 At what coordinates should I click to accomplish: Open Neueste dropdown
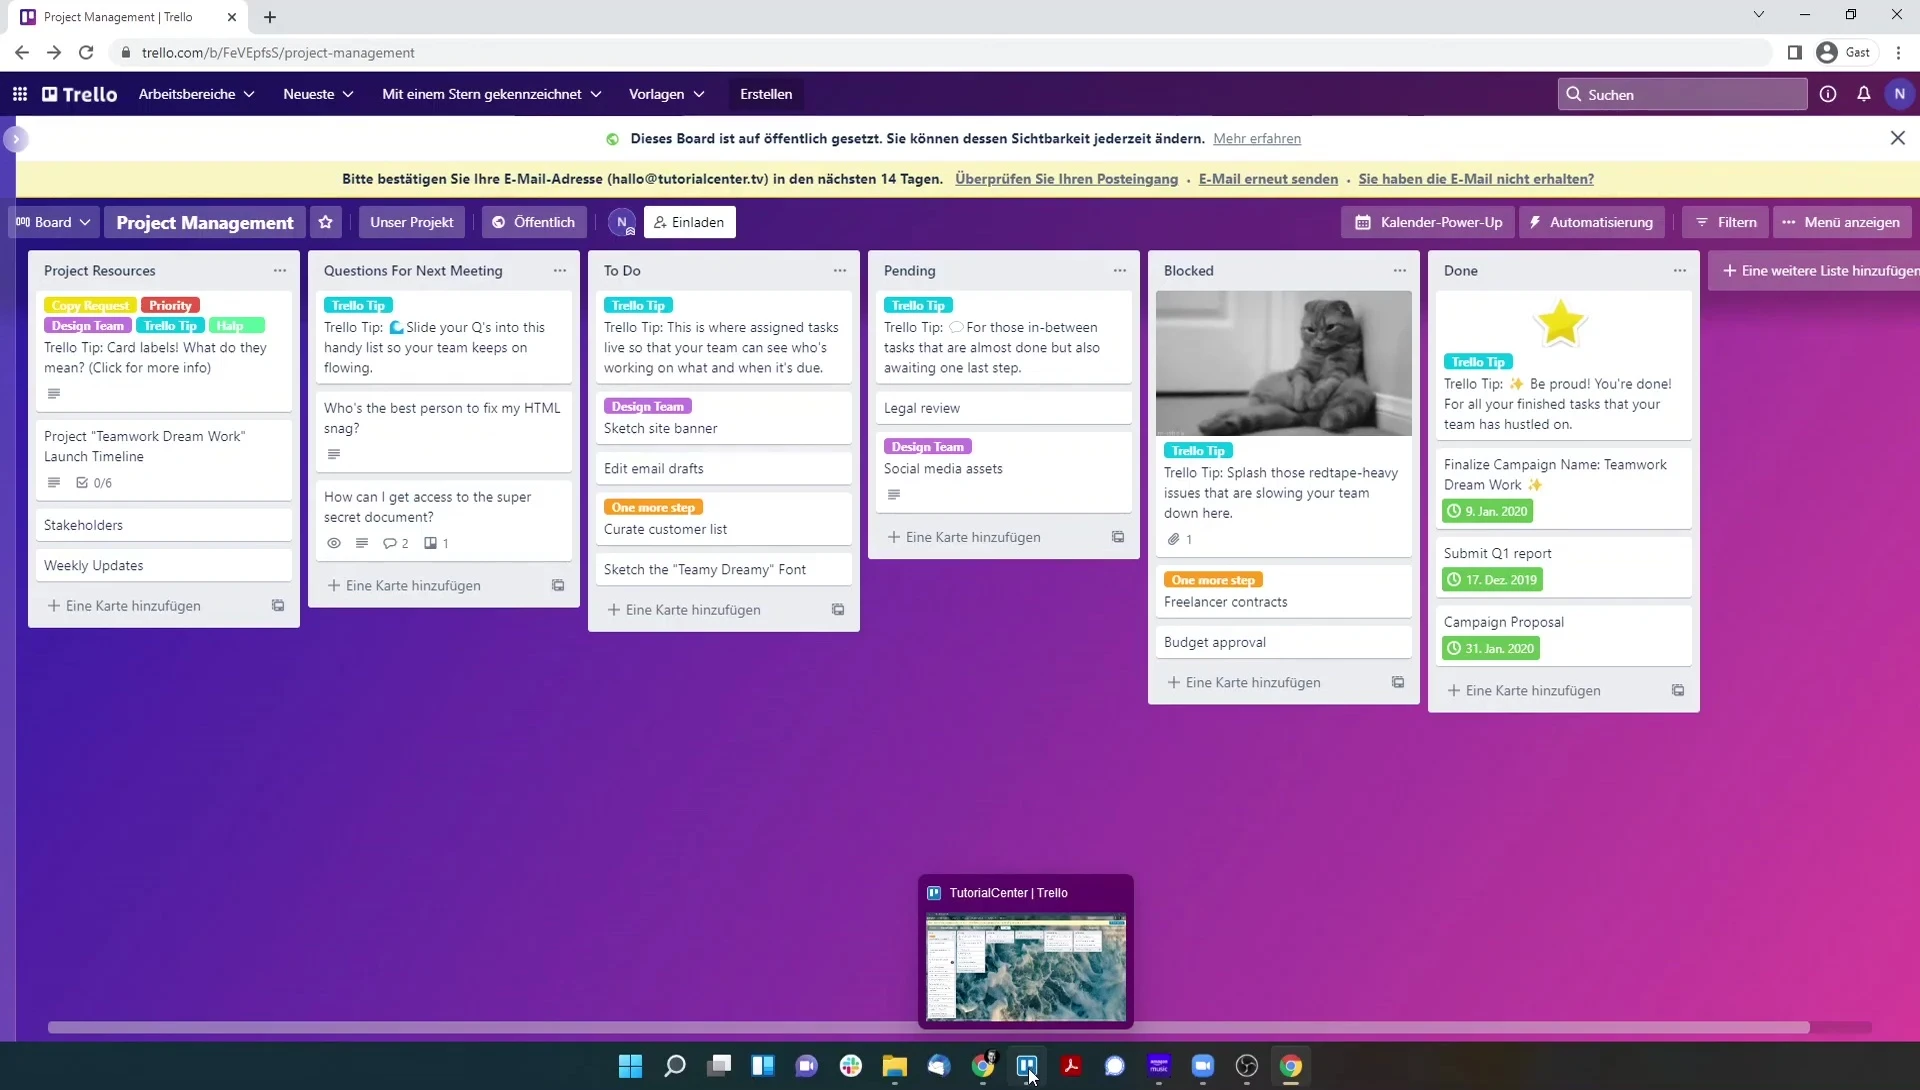318,94
